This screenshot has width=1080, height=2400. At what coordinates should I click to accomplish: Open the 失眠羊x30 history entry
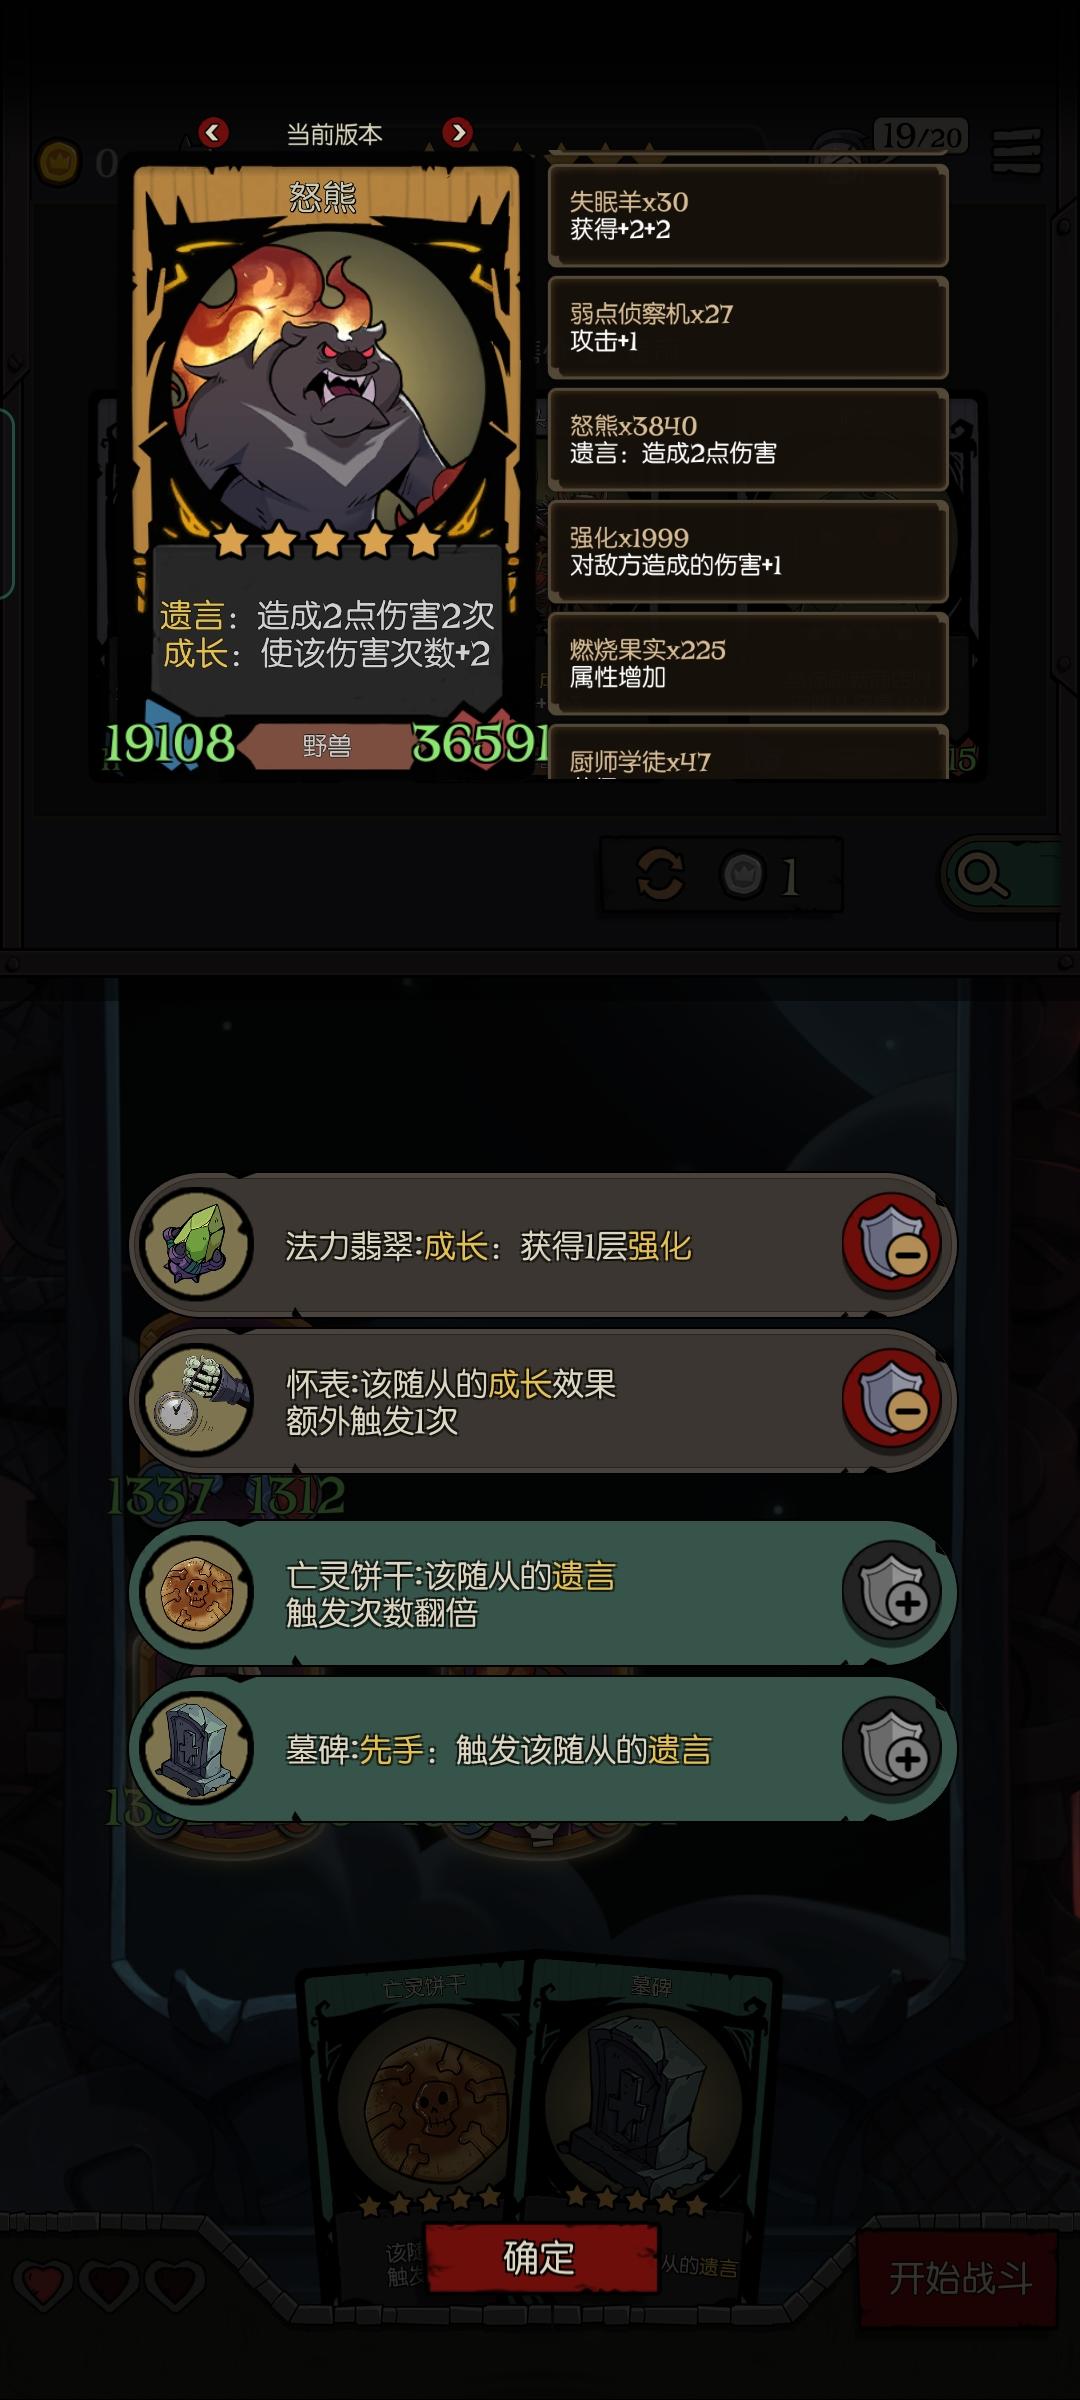[747, 215]
